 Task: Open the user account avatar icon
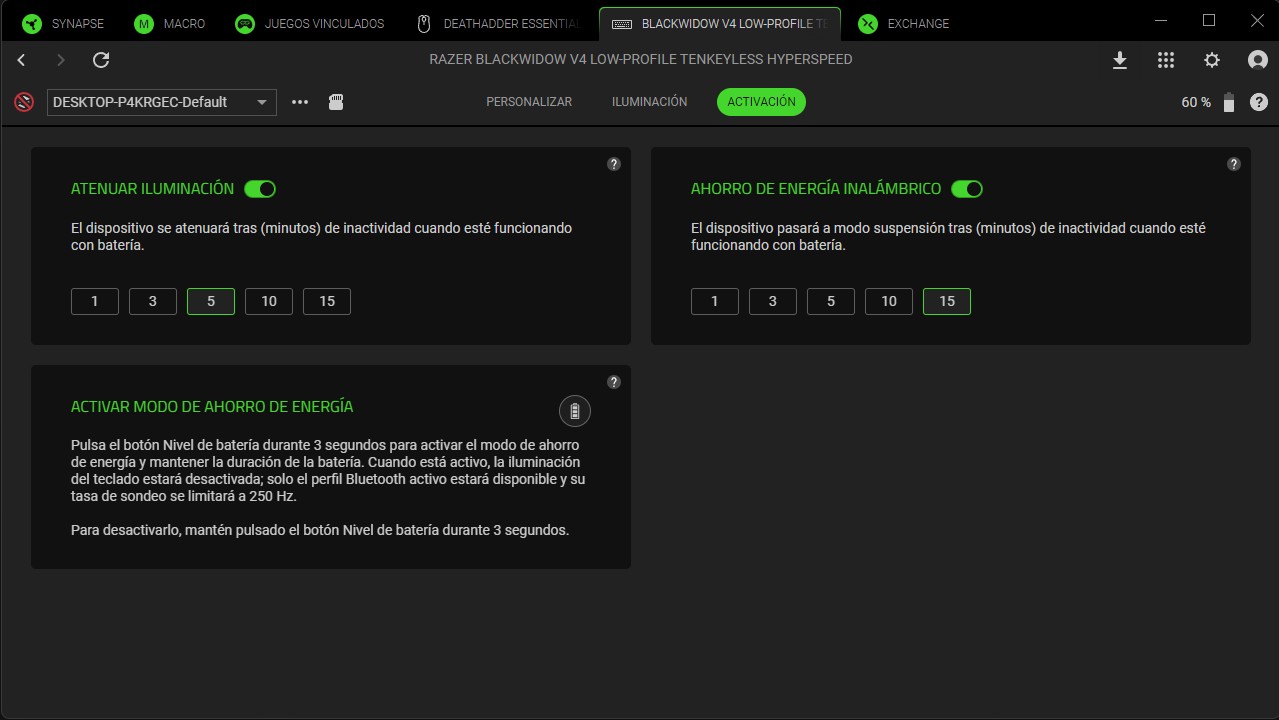pyautogui.click(x=1258, y=60)
